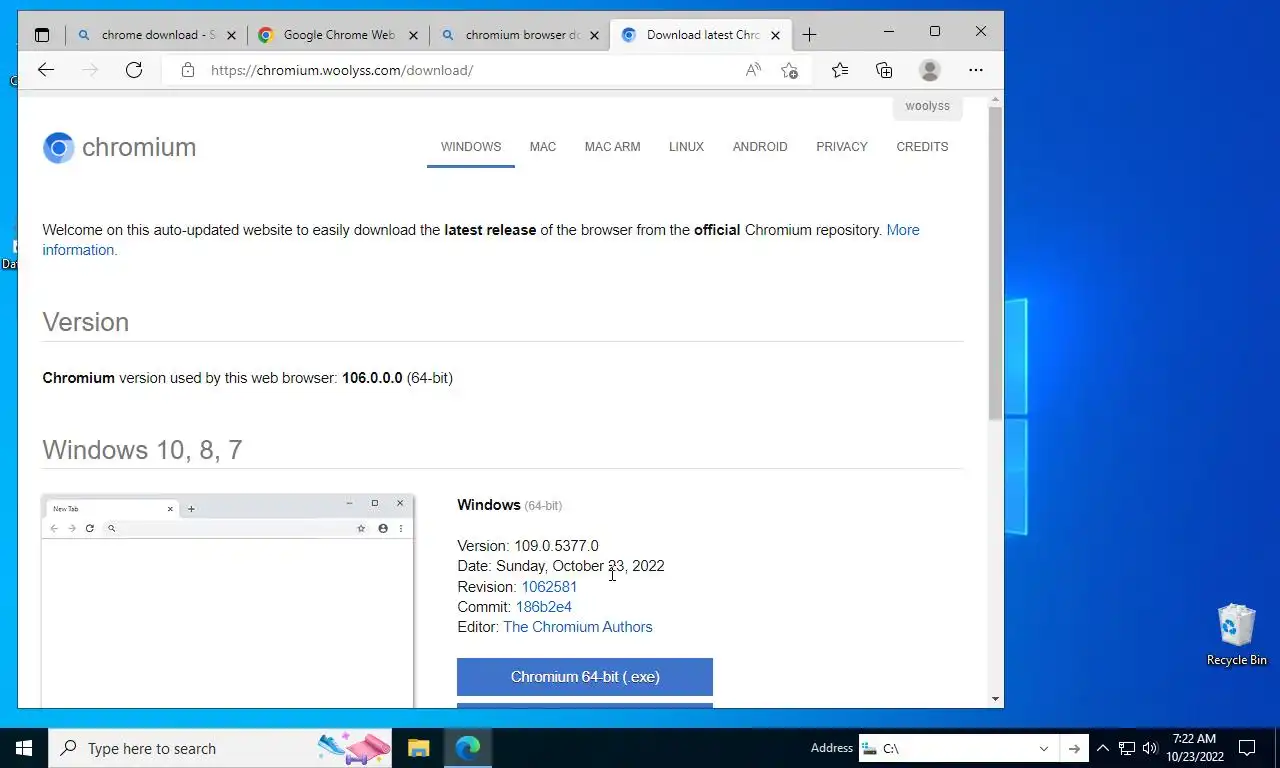The width and height of the screenshot is (1280, 768).
Task: Switch to the chromium browser tab
Action: click(x=519, y=35)
